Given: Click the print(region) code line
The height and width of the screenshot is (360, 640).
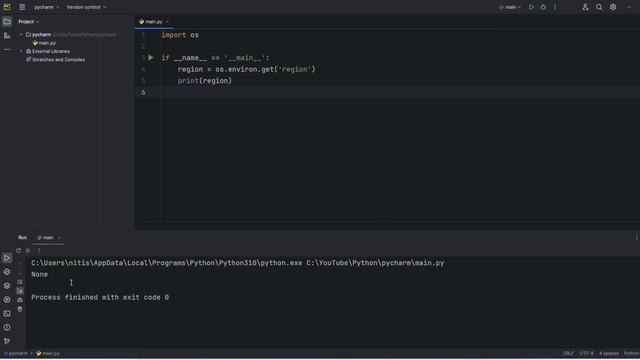Looking at the screenshot, I should tap(204, 81).
